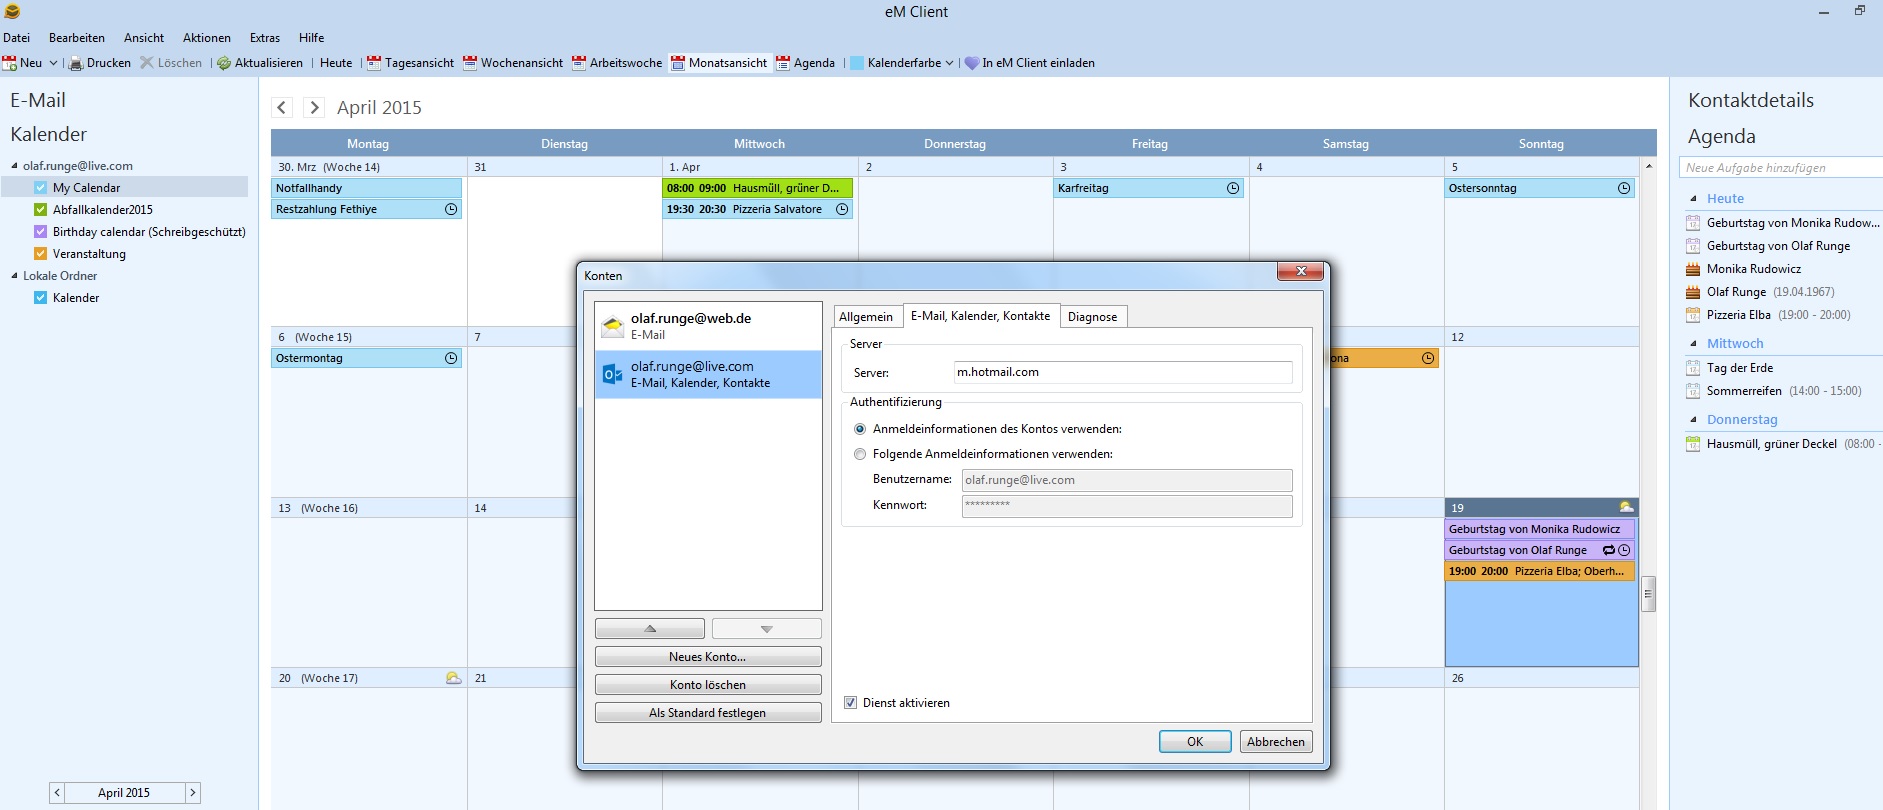Screen dimensions: 1883x810
Task: Select Anmeldeinformationen des Kontos verwenden radio
Action: [860, 429]
